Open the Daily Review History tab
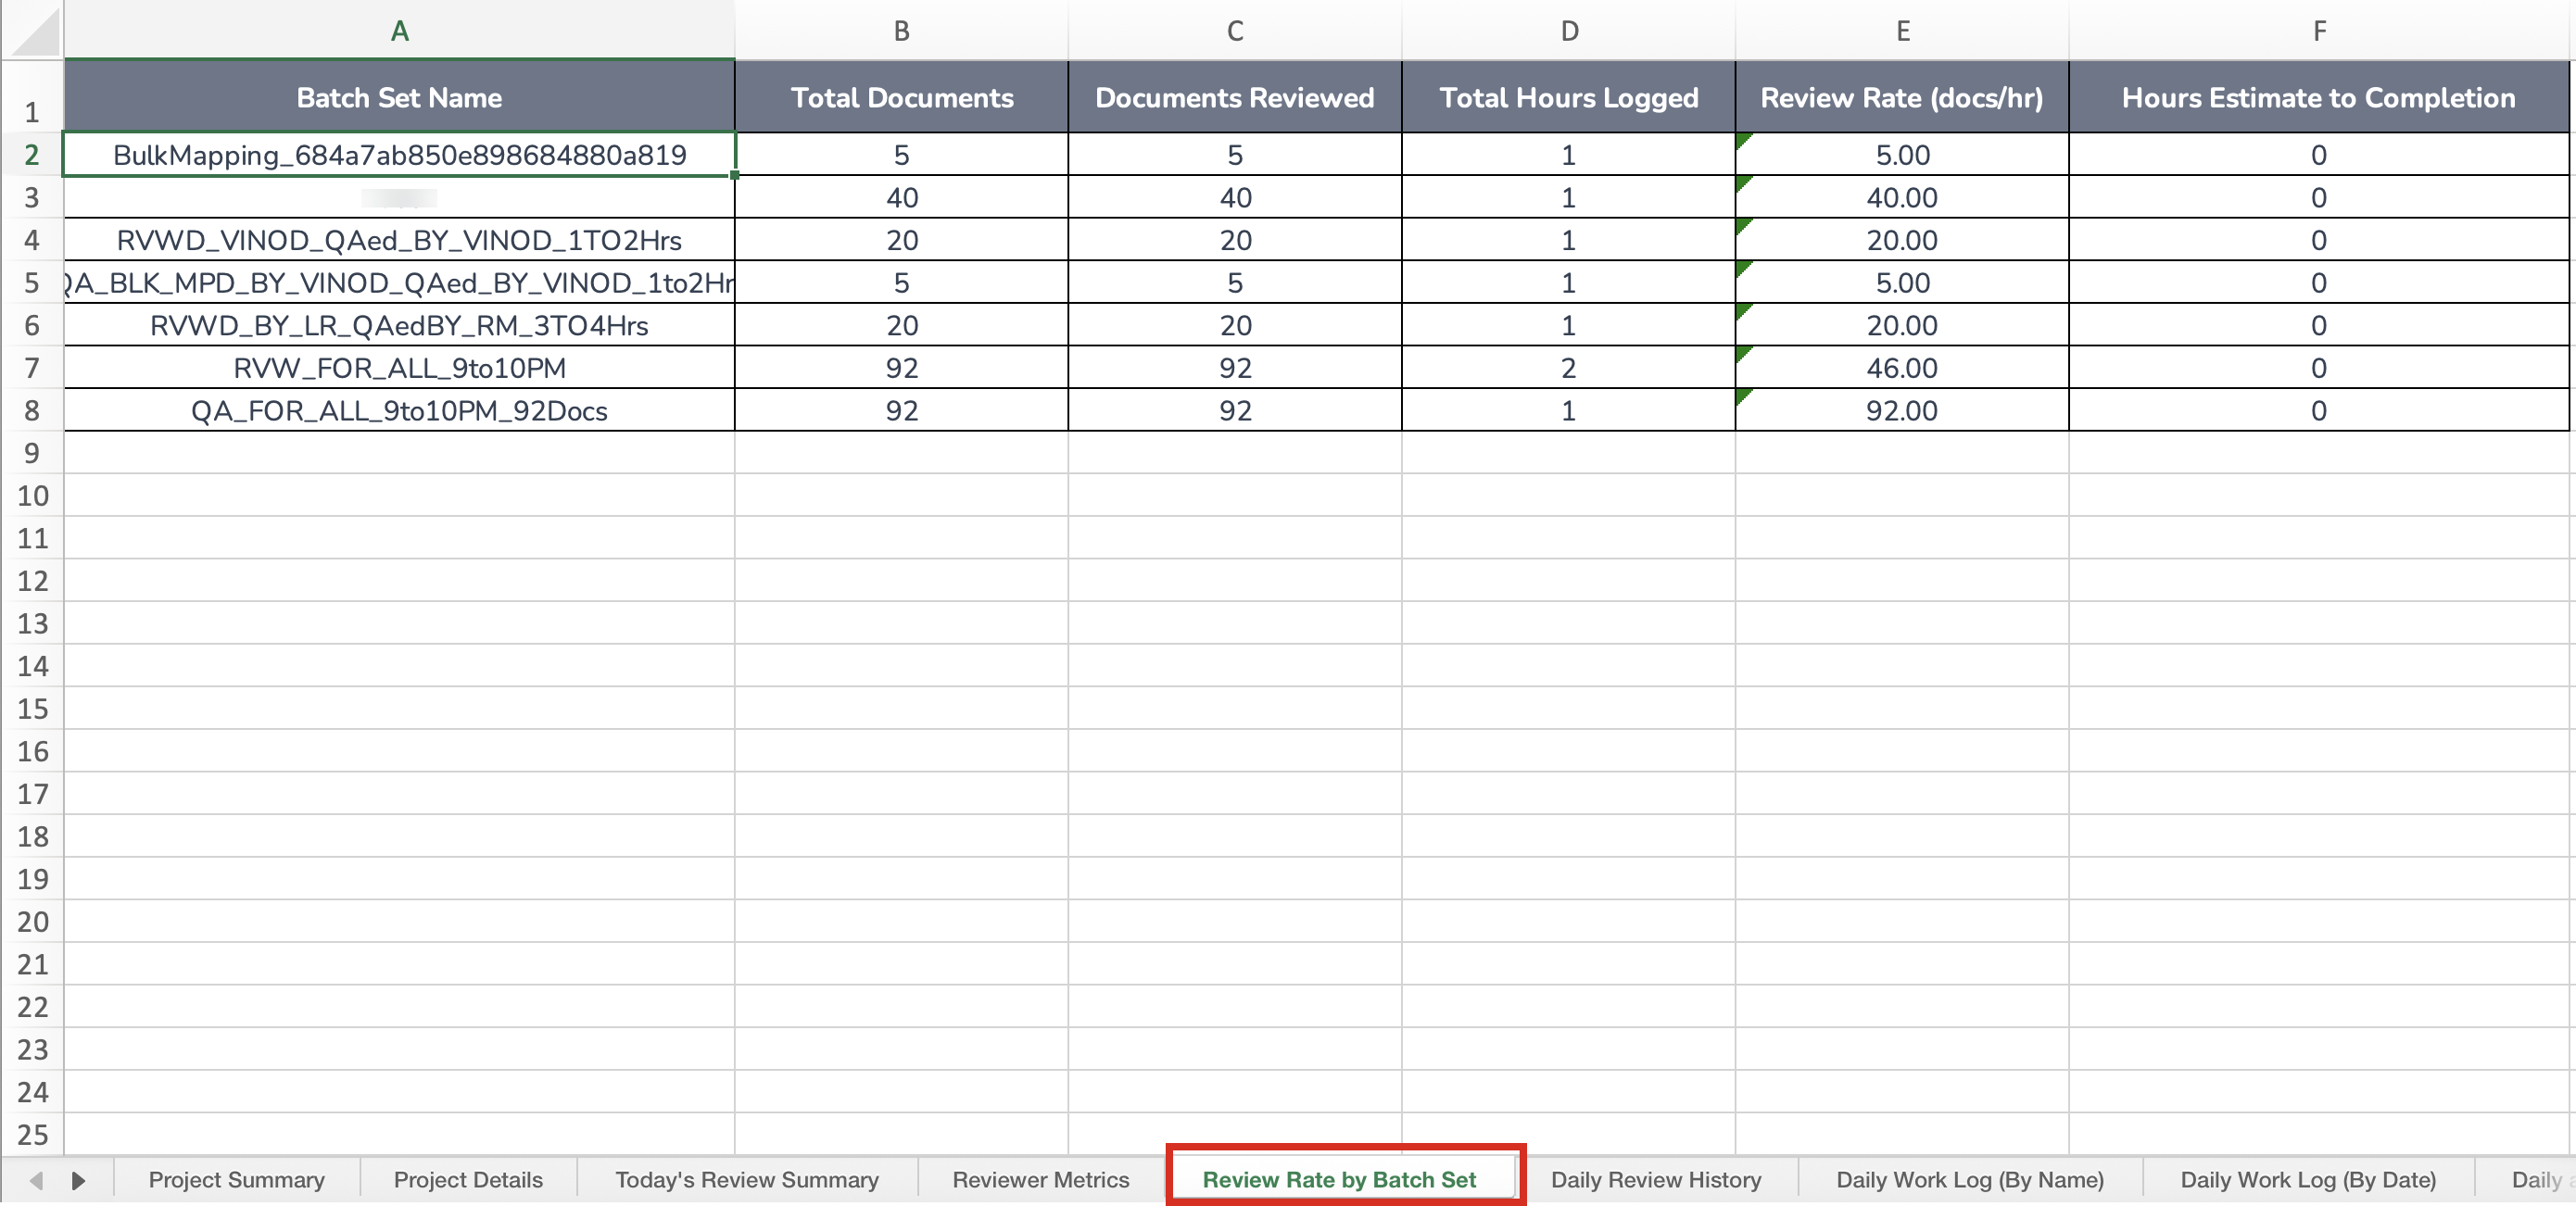 (x=1655, y=1180)
